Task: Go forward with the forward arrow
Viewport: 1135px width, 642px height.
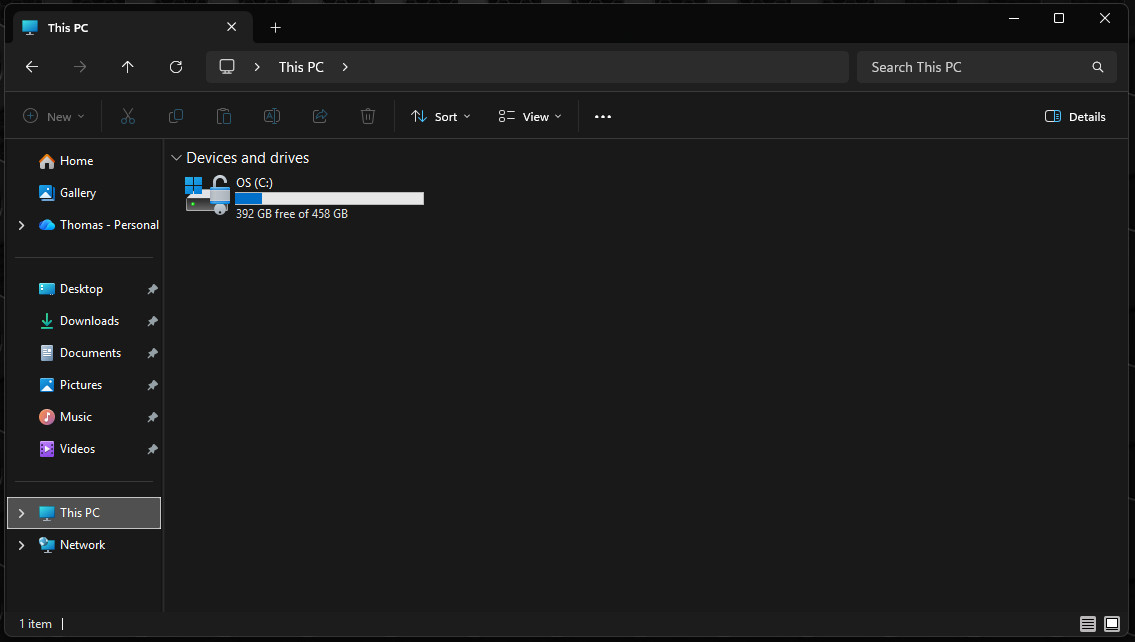Action: coord(80,67)
